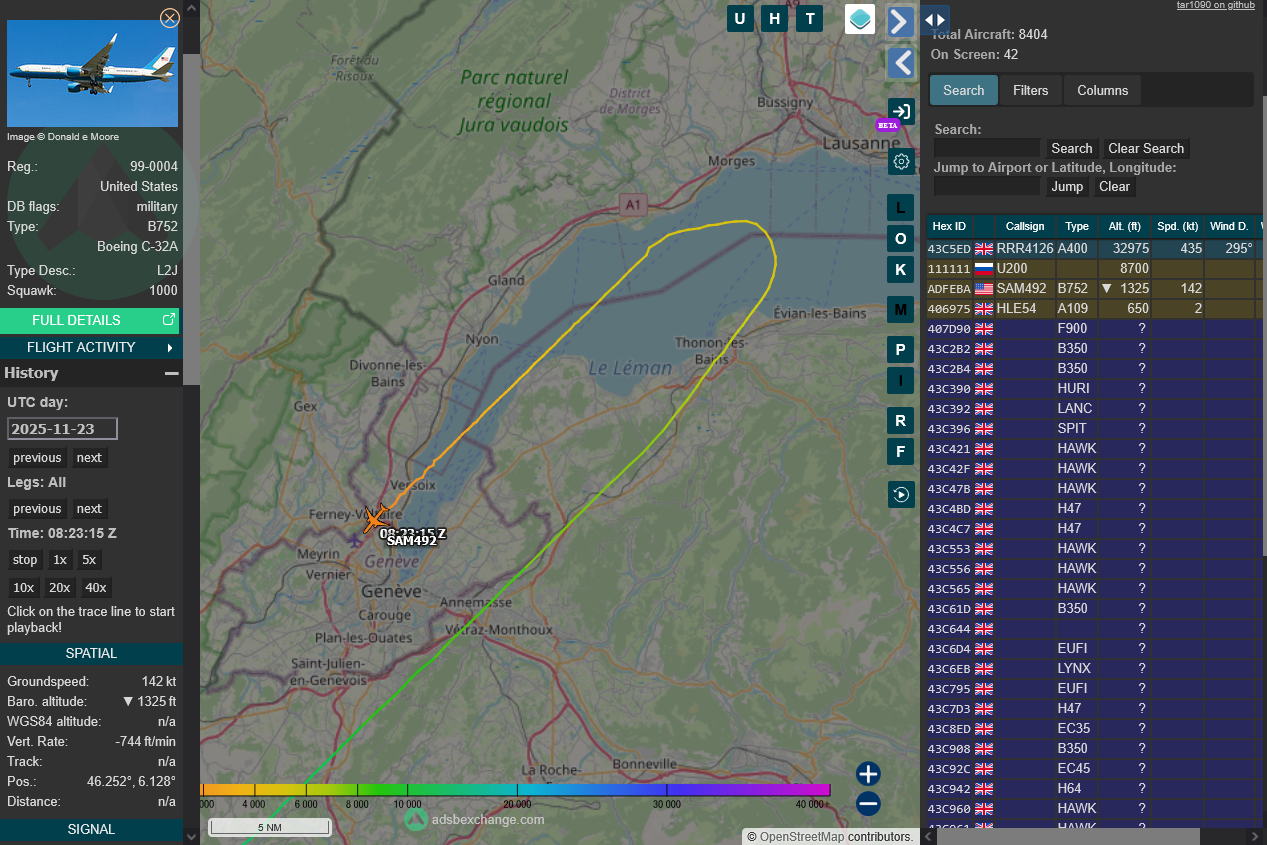Expand the Flight Activity section
1267x845 pixels.
[91, 347]
